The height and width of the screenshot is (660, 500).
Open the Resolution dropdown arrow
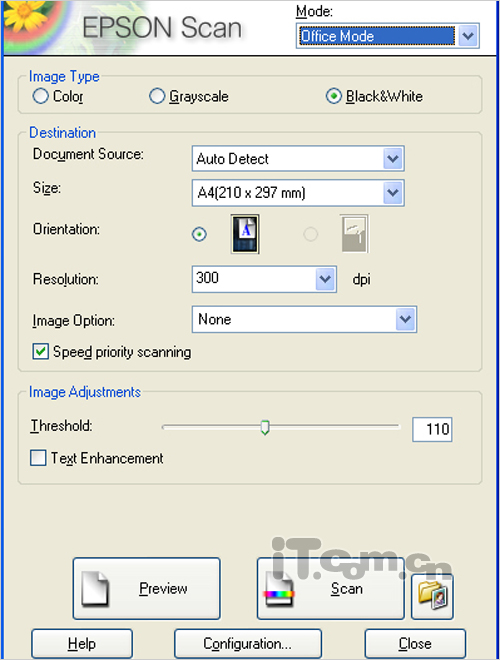(325, 279)
